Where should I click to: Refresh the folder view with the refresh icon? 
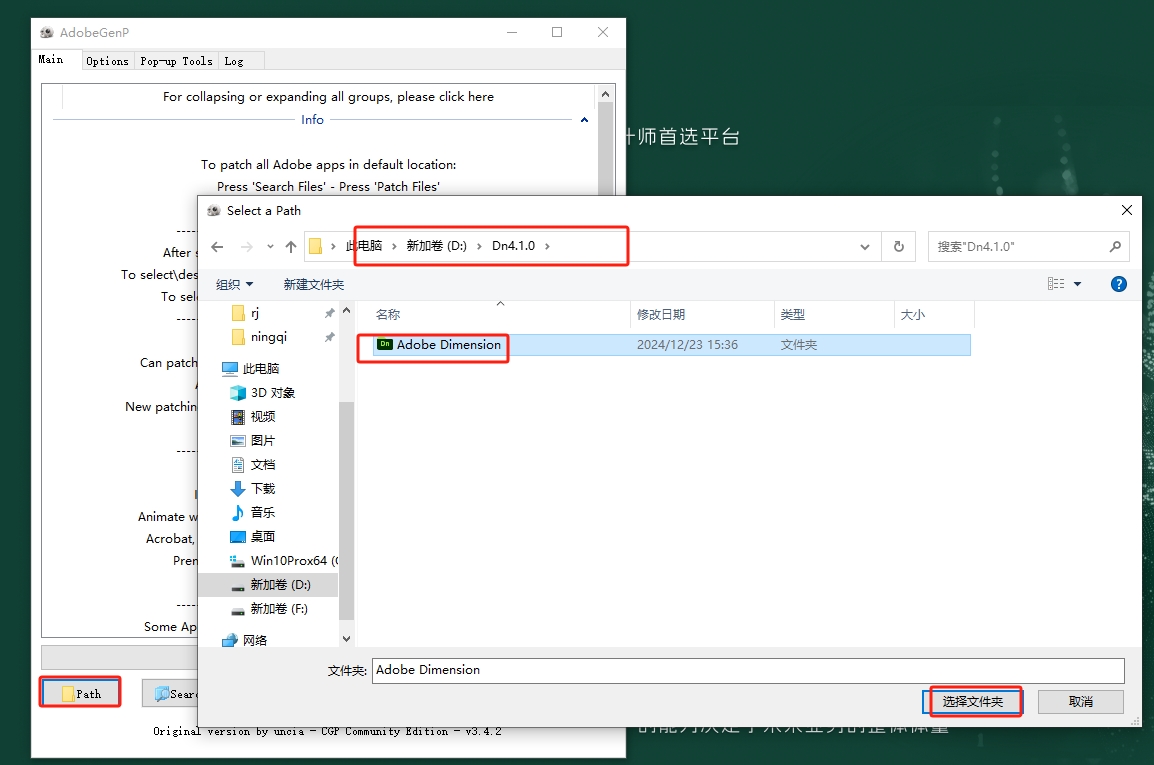(x=897, y=246)
